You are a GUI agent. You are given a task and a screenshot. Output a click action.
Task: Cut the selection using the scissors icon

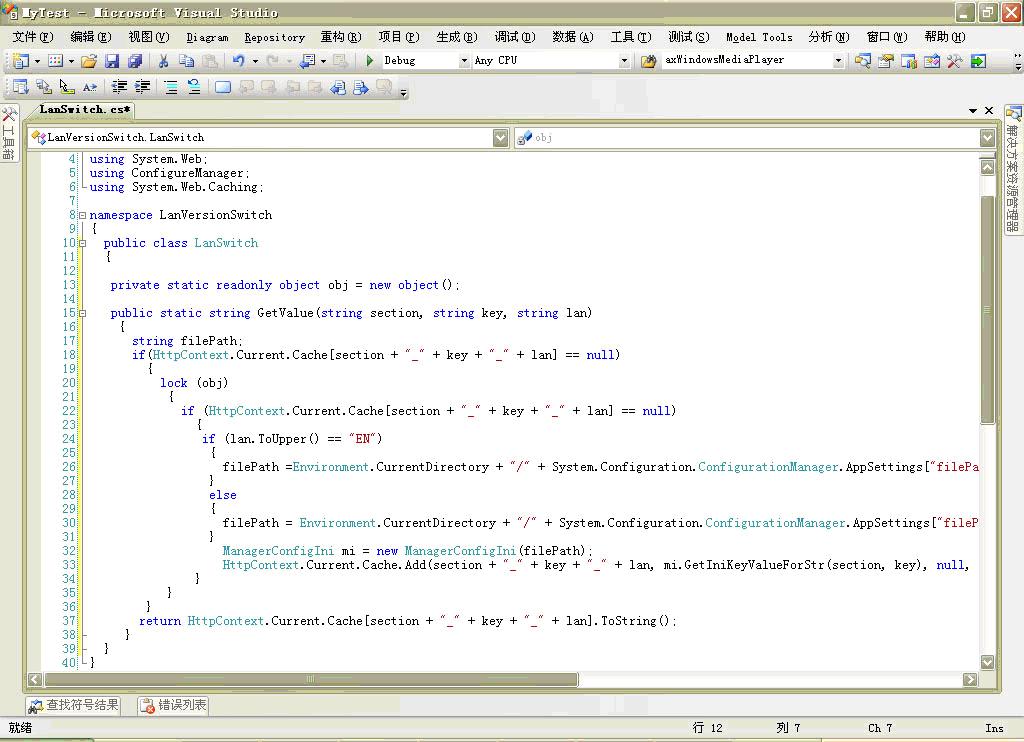tap(163, 61)
